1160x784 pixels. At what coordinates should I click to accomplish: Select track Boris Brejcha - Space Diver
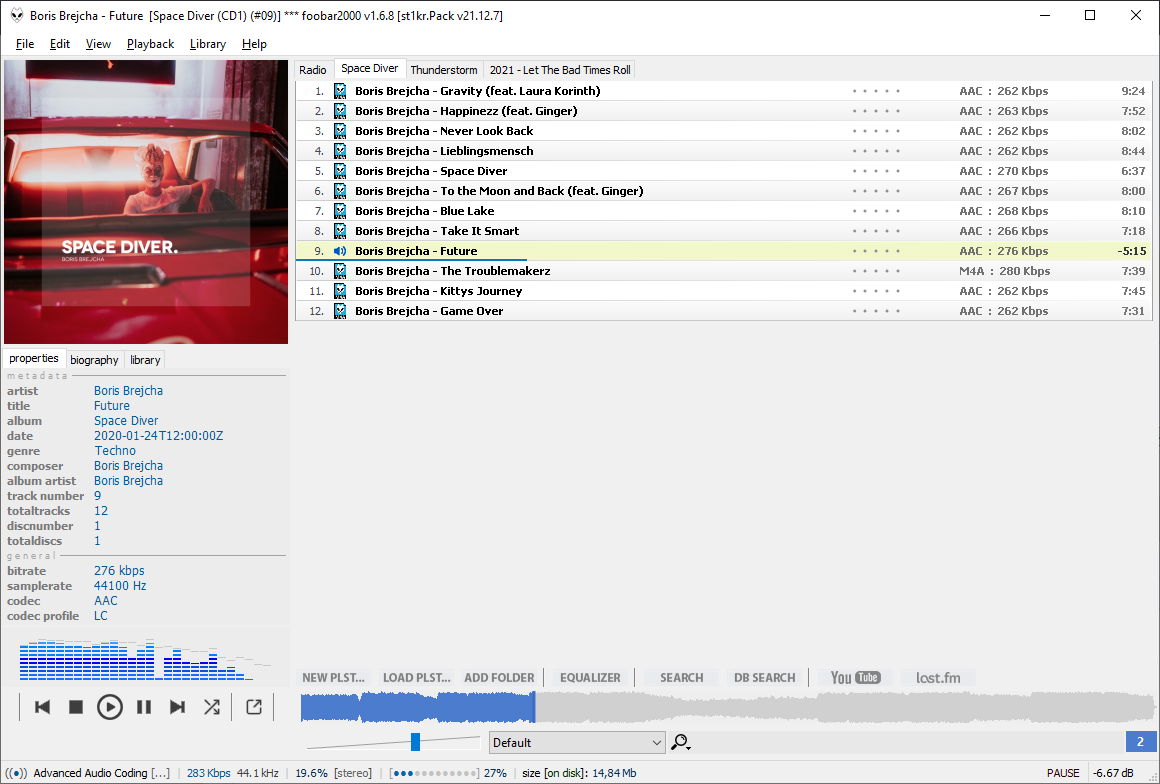pos(431,171)
